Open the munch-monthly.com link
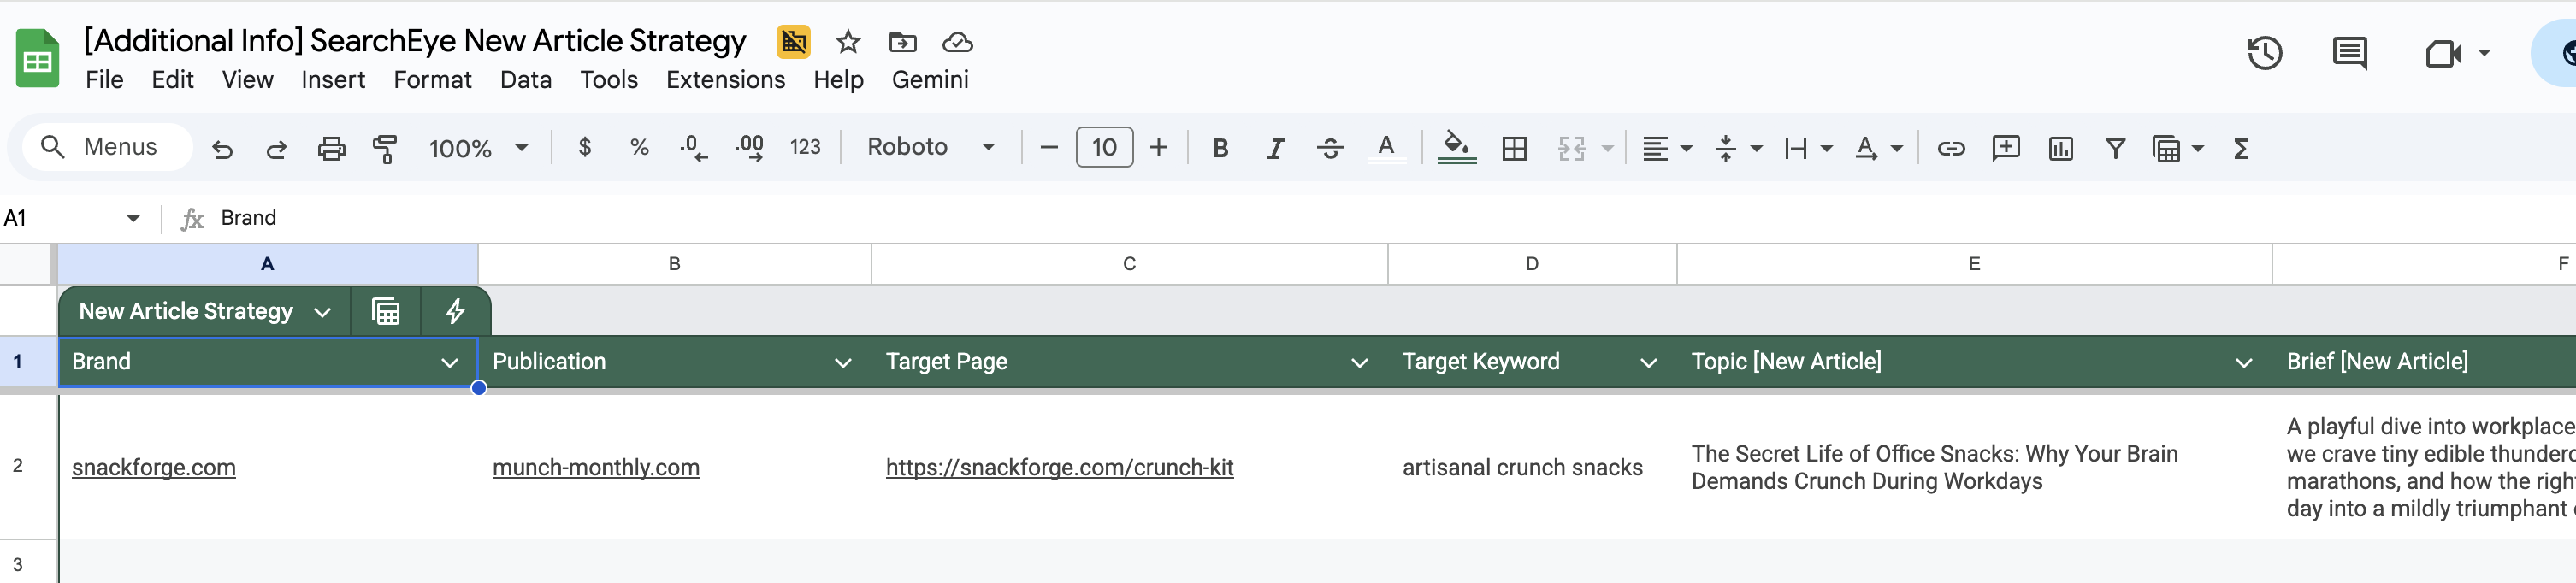 (596, 467)
